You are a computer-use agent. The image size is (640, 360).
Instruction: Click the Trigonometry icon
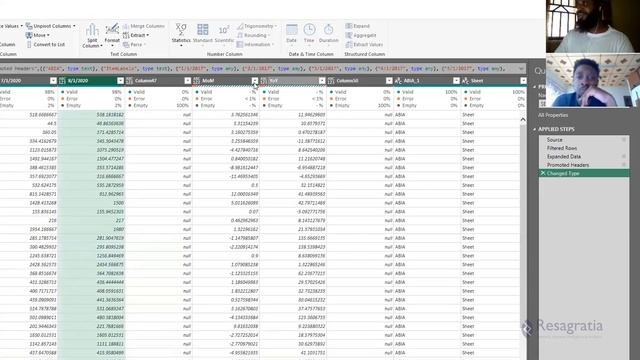pos(240,26)
